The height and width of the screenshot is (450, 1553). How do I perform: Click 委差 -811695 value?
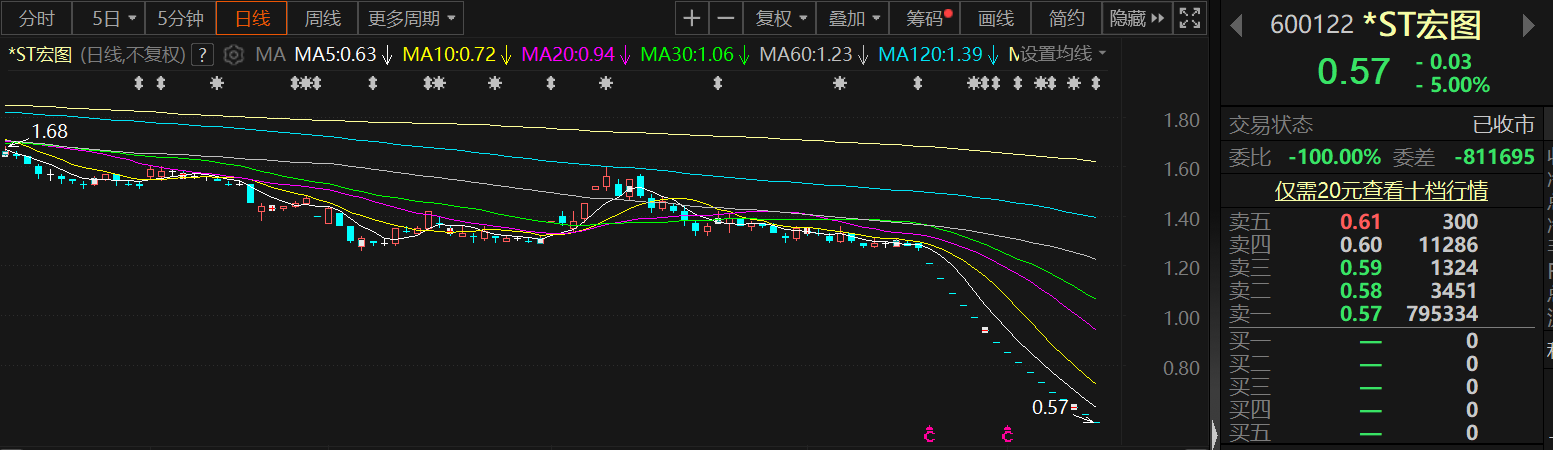point(1493,157)
